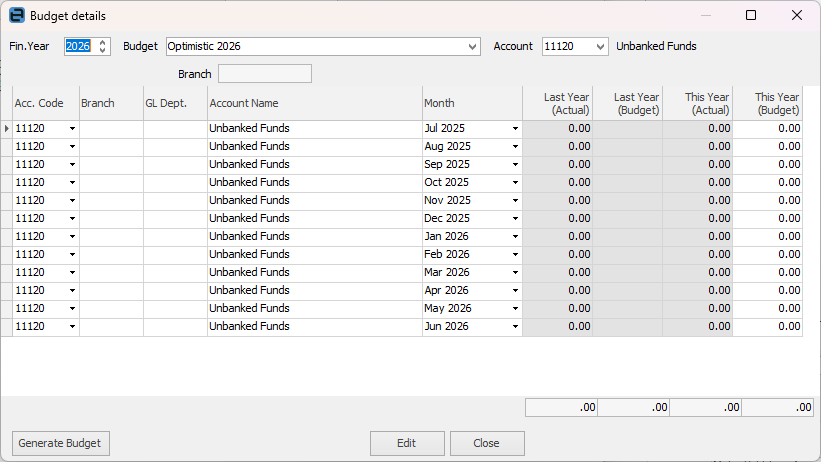
Task: Open the Budget Optimistic 2026 dropdown
Action: click(472, 47)
